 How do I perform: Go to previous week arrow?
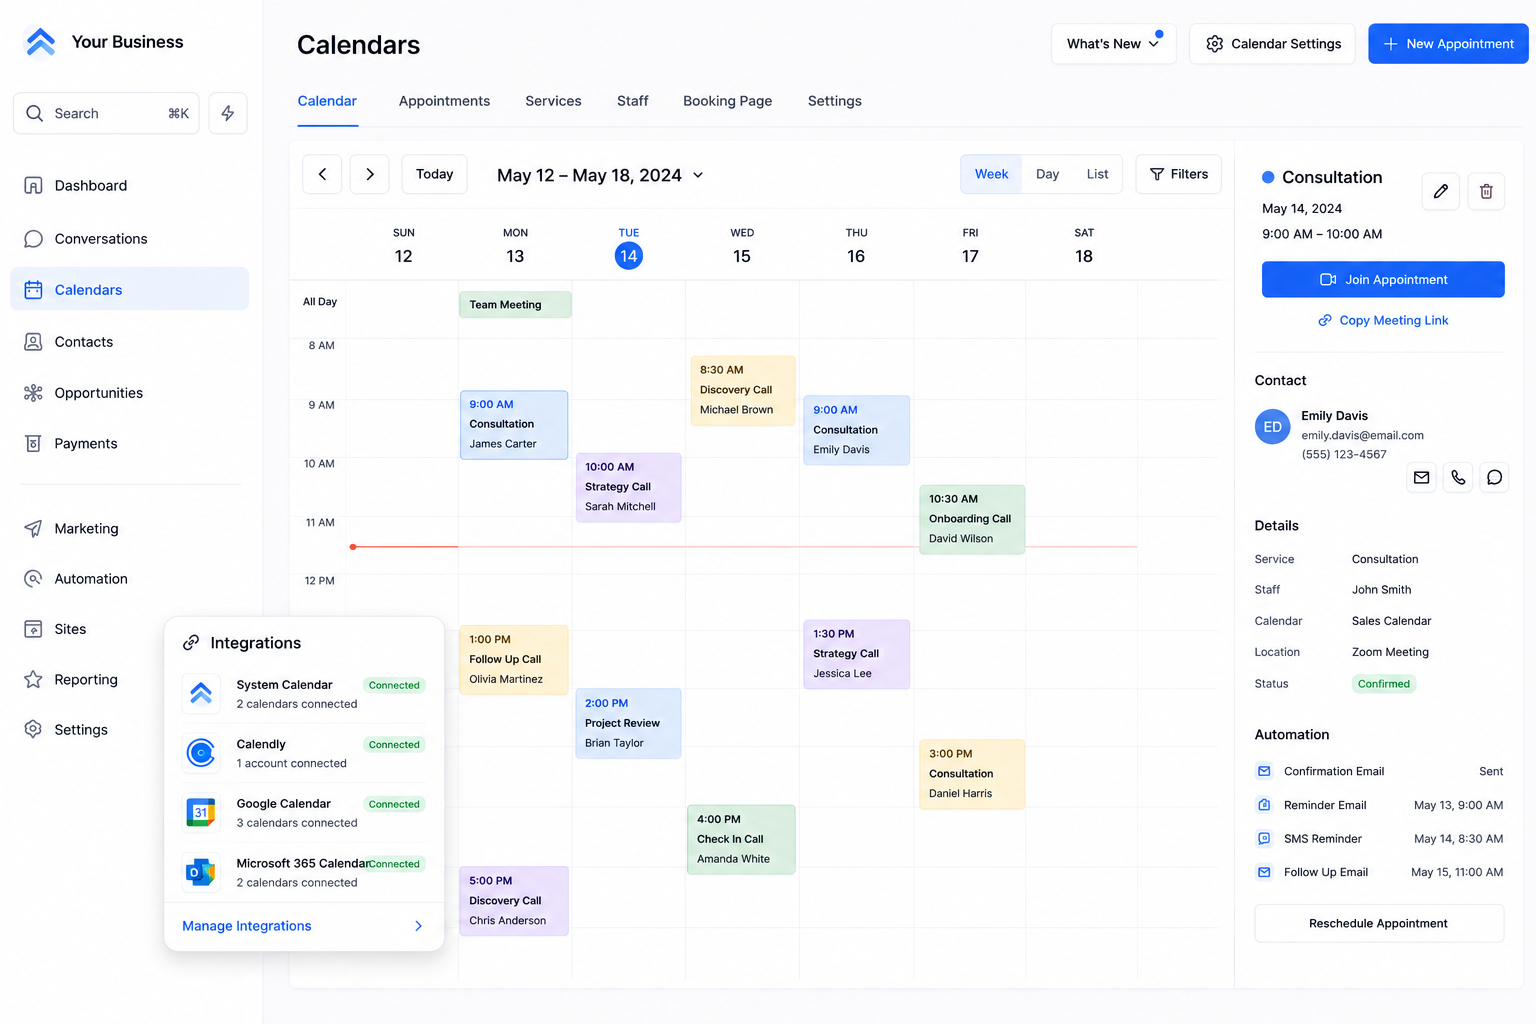pyautogui.click(x=322, y=174)
